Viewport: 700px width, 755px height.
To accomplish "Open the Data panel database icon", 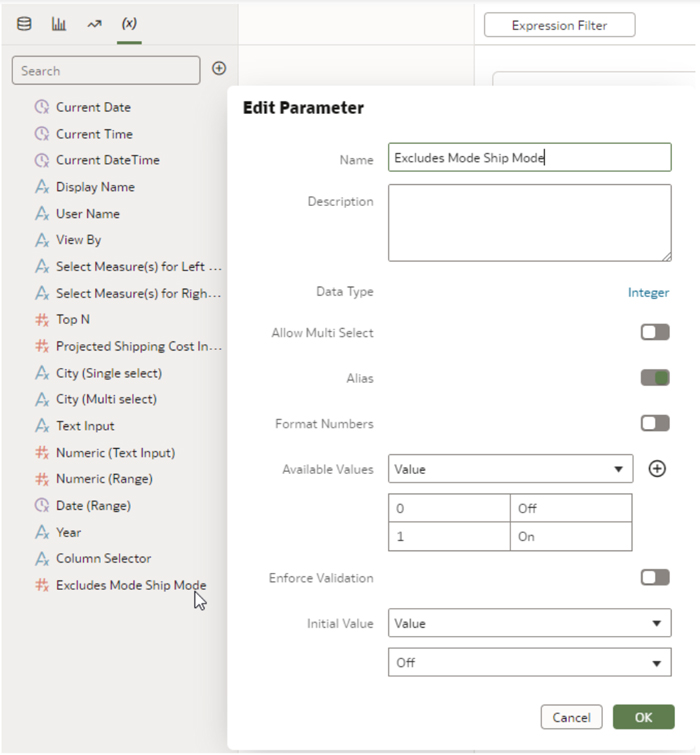I will click(x=24, y=23).
